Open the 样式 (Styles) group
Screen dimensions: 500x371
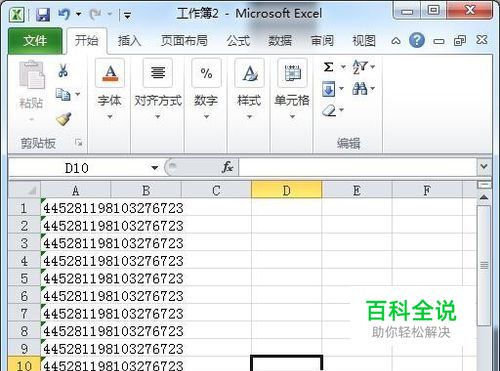point(249,90)
